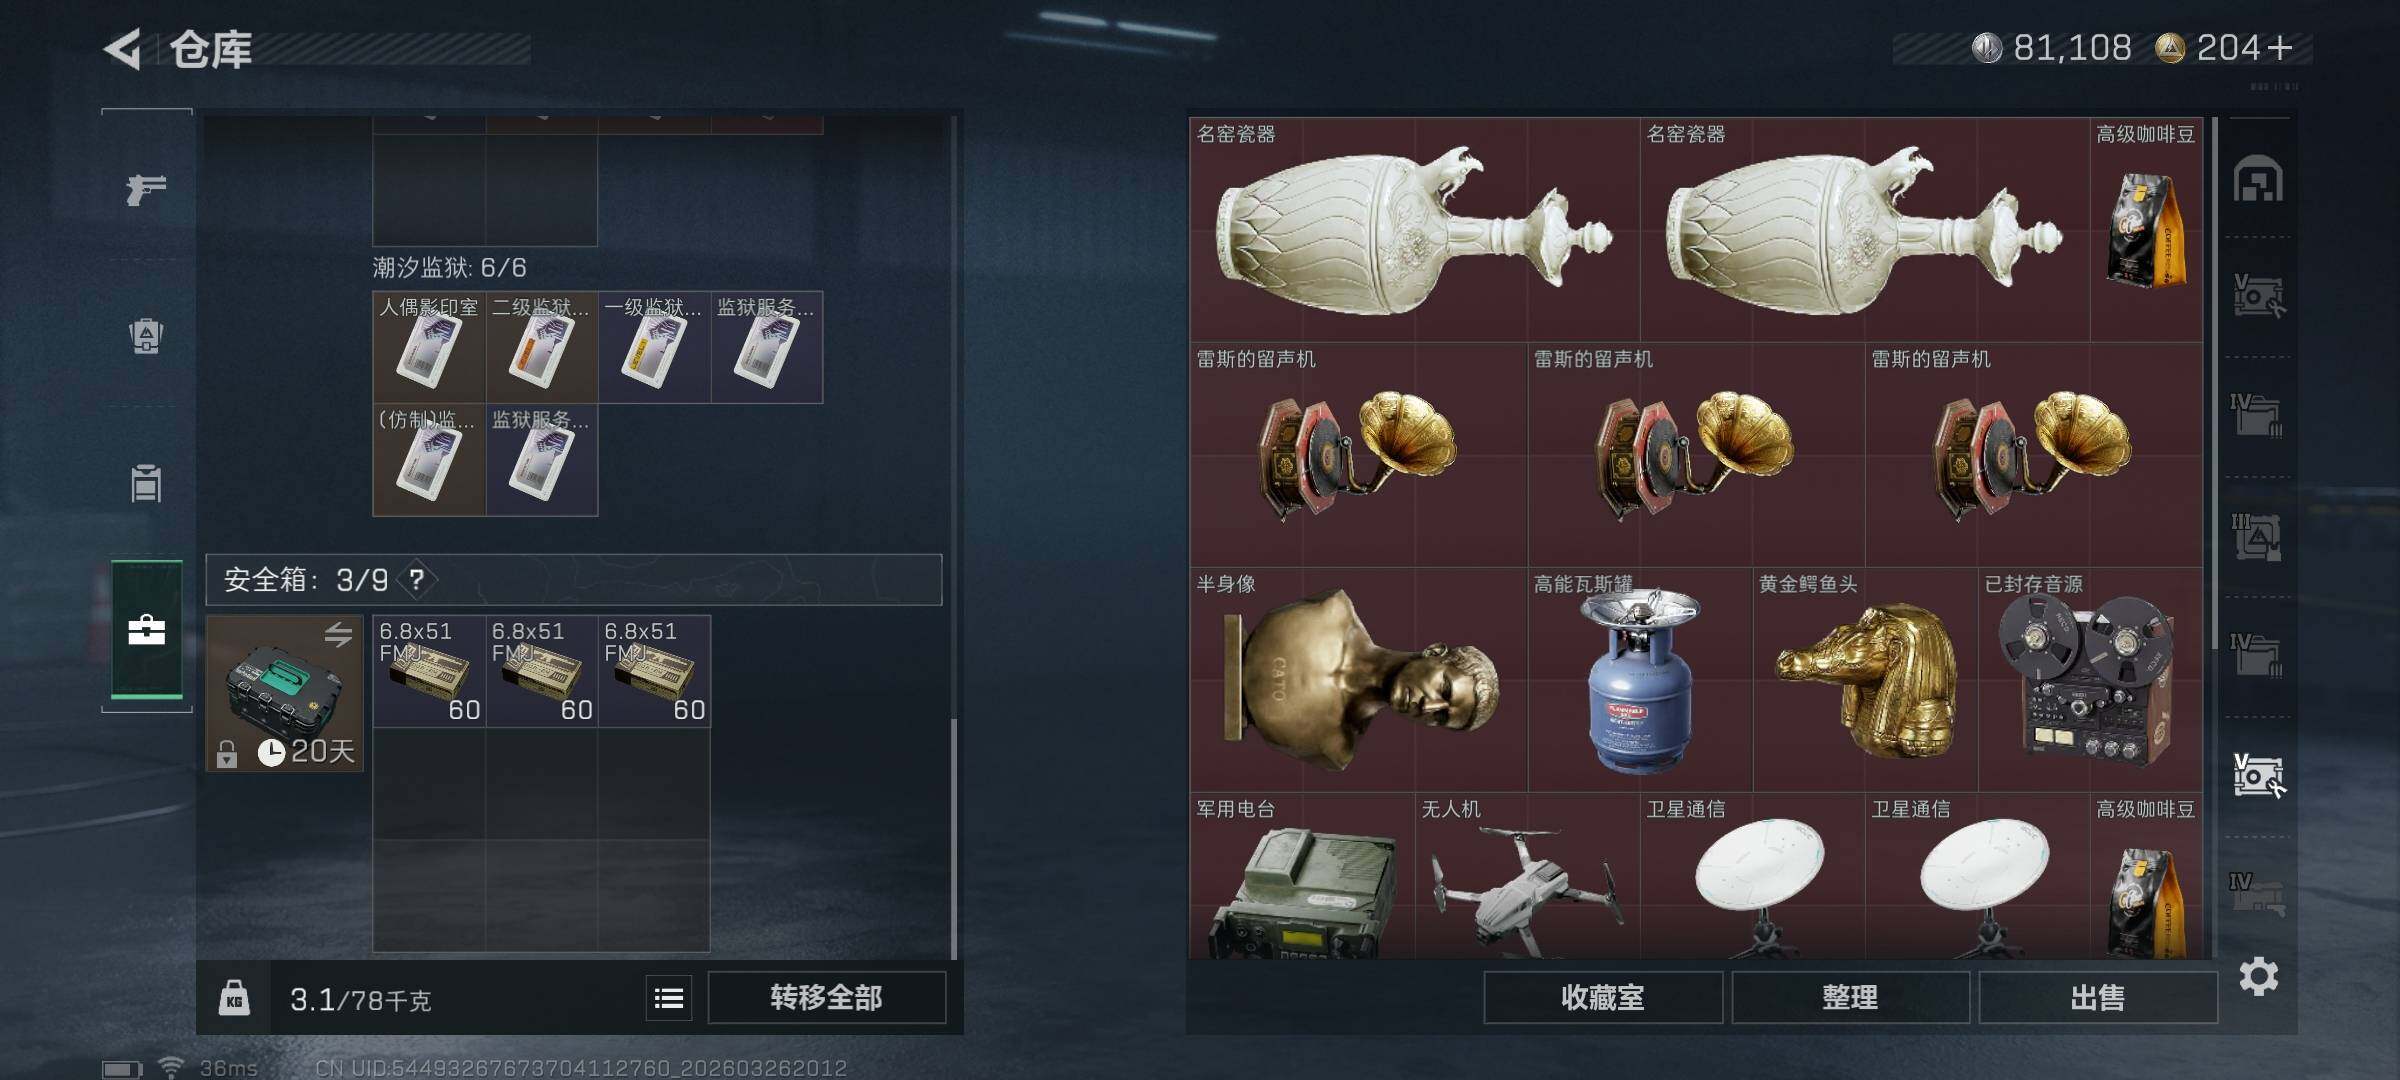Select the backpack category in left sidebar

146,335
